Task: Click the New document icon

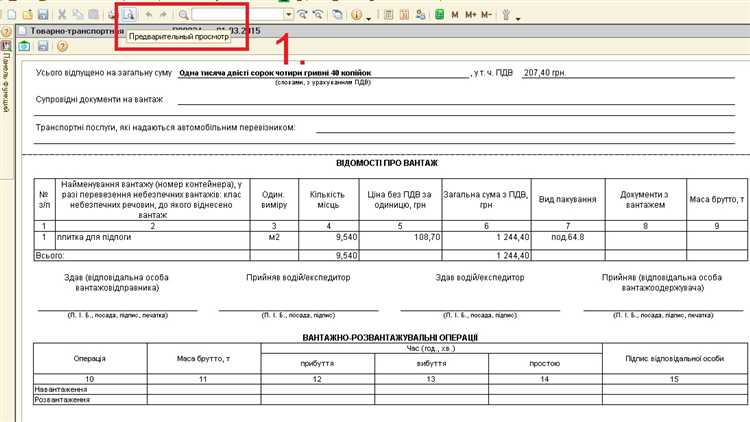Action: [x=12, y=14]
